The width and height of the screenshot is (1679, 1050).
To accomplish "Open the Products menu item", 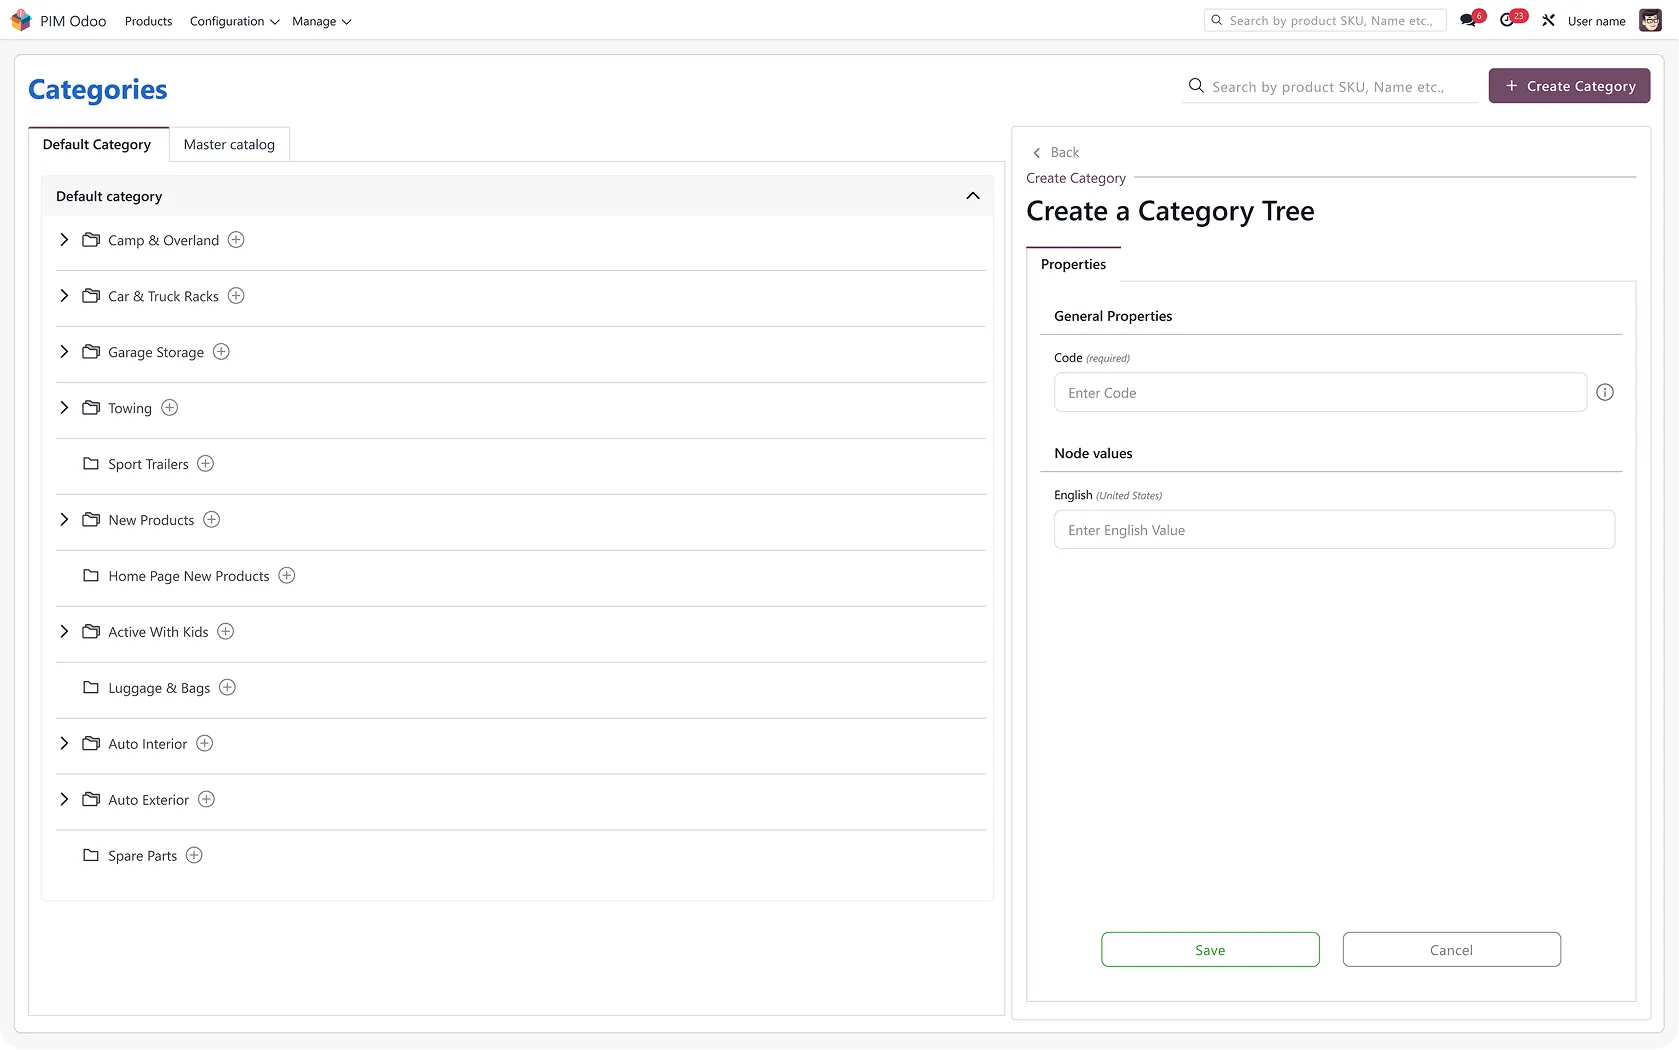I will 148,21.
